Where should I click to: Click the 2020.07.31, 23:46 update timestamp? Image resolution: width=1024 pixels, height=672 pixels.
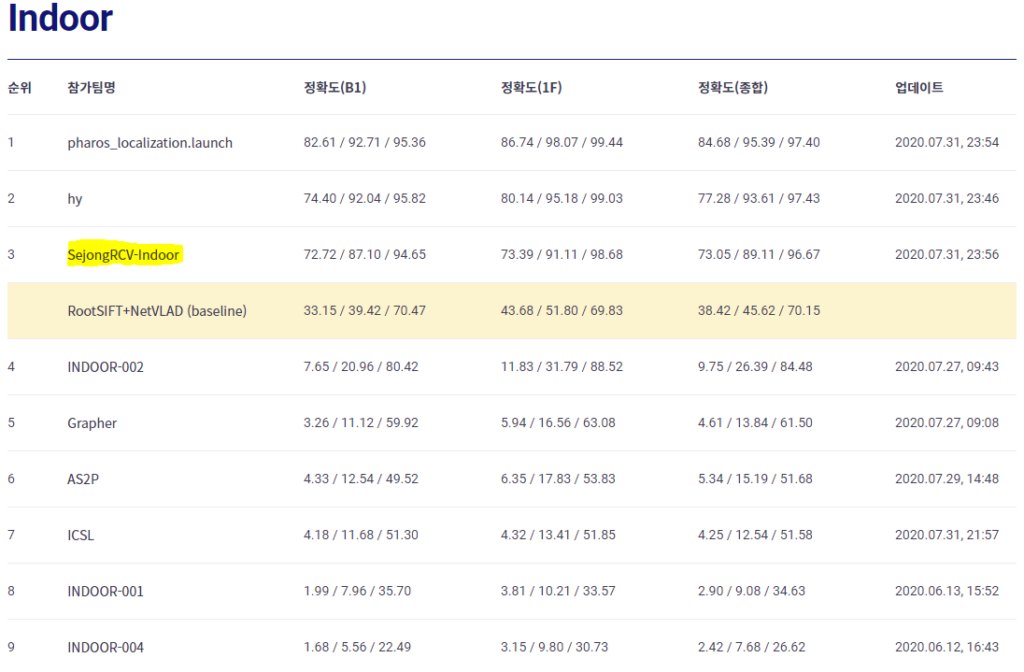946,199
